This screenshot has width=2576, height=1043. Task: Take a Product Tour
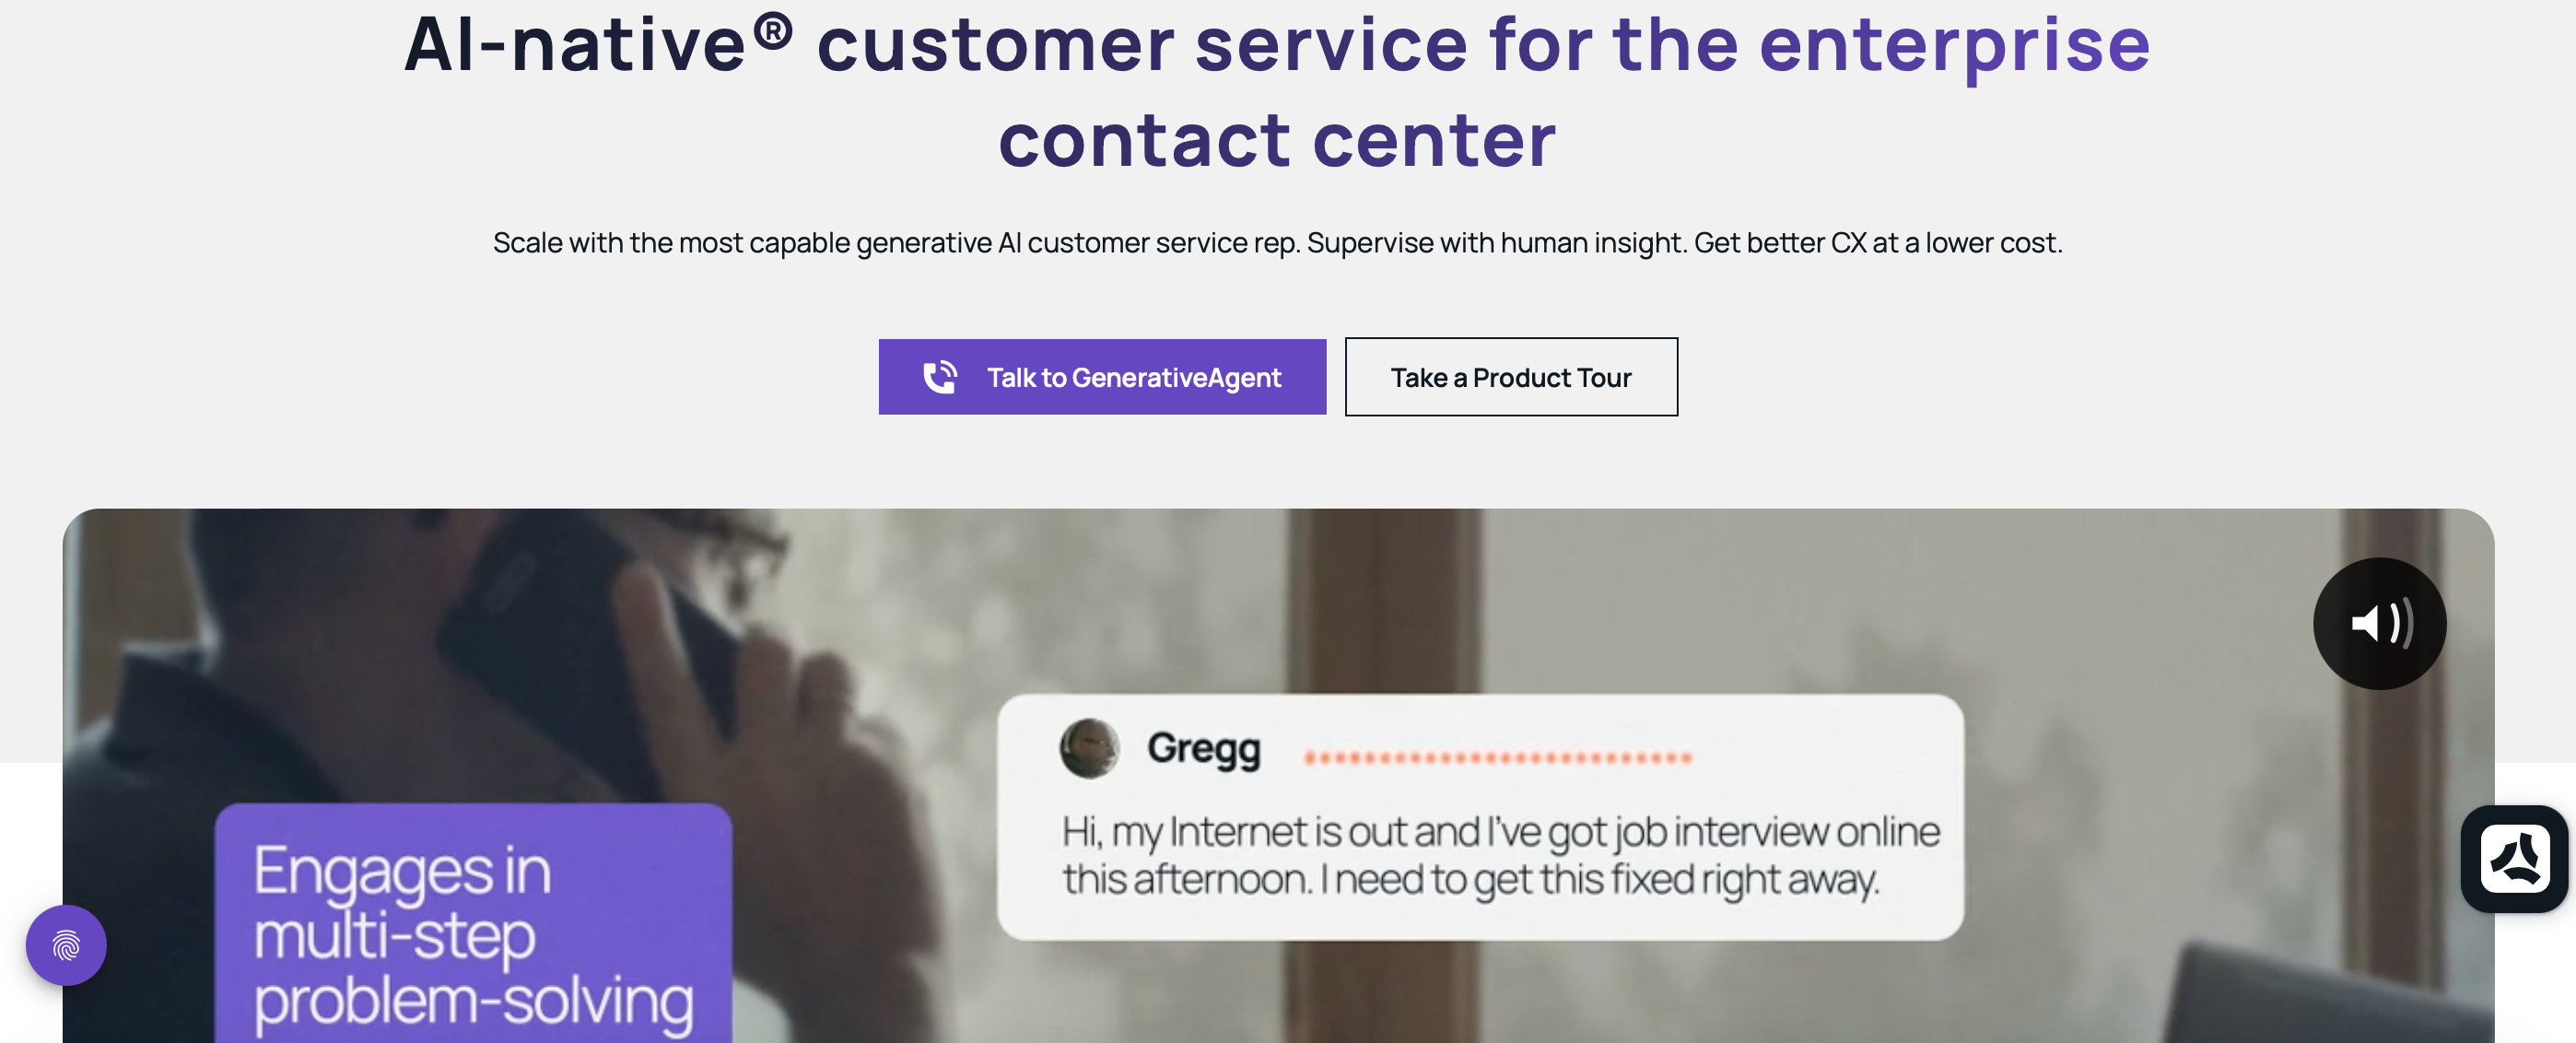pos(1510,377)
